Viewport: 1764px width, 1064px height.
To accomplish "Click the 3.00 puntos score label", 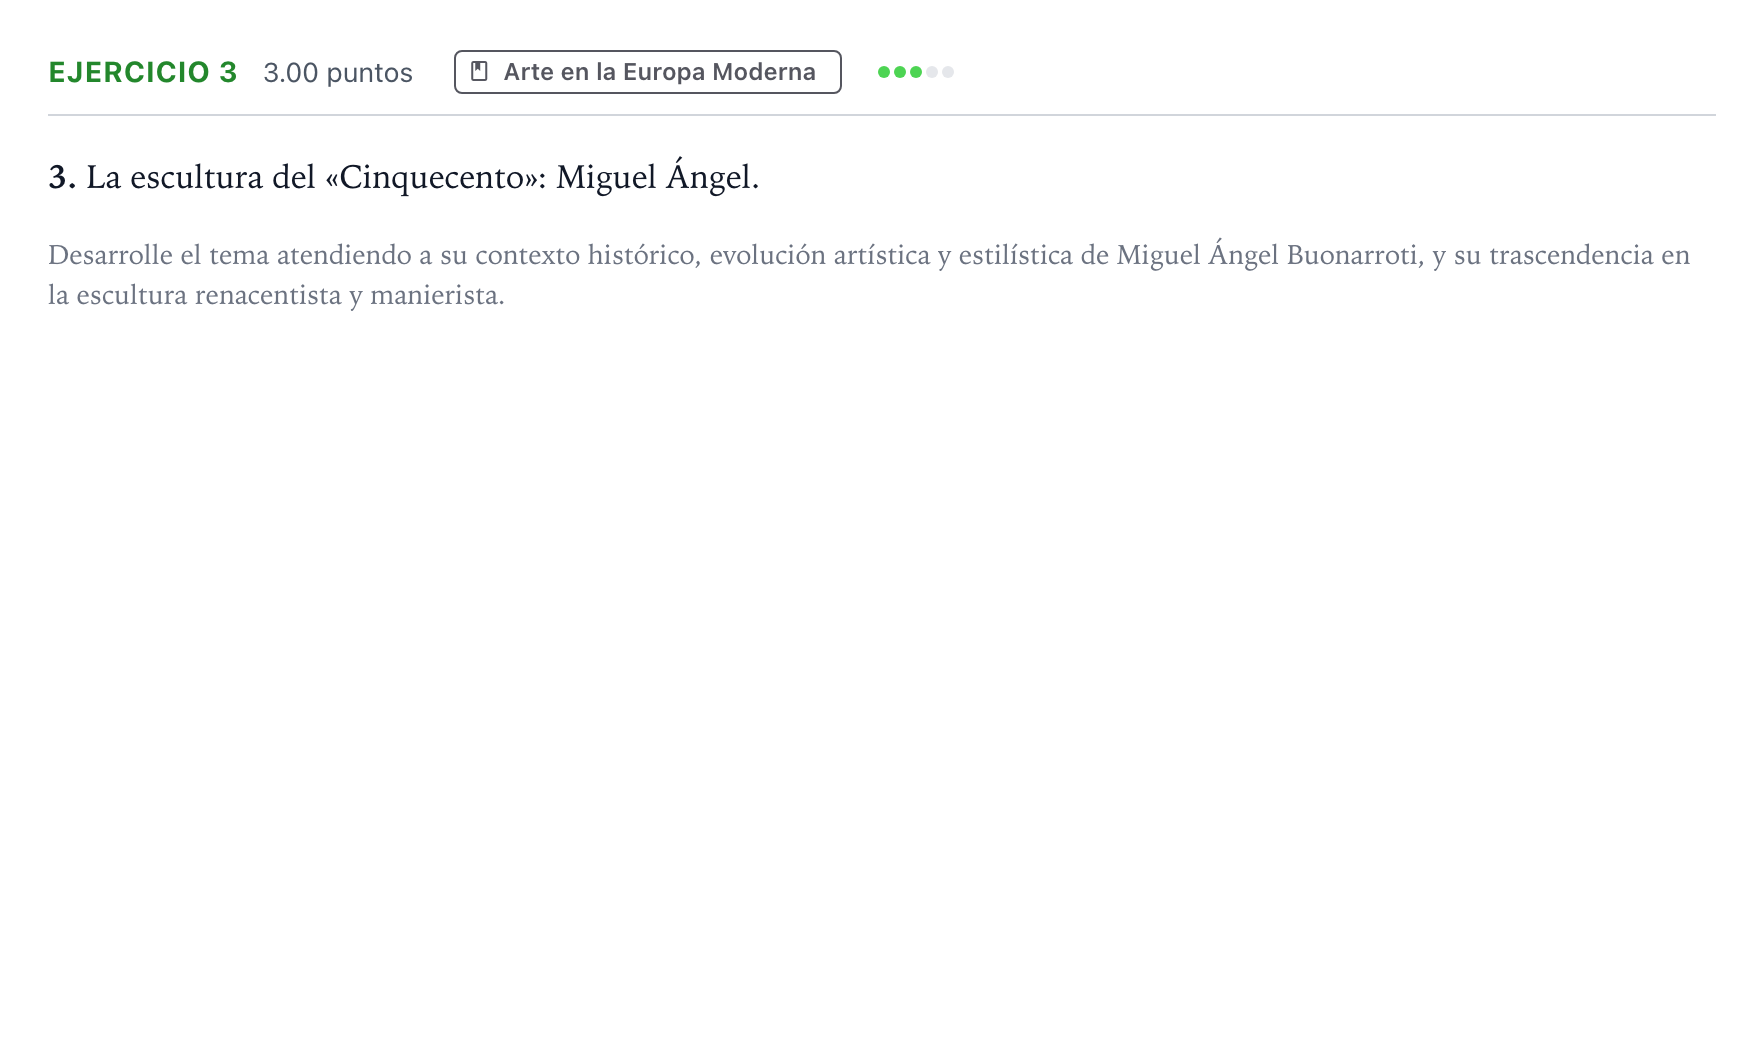I will [x=338, y=73].
